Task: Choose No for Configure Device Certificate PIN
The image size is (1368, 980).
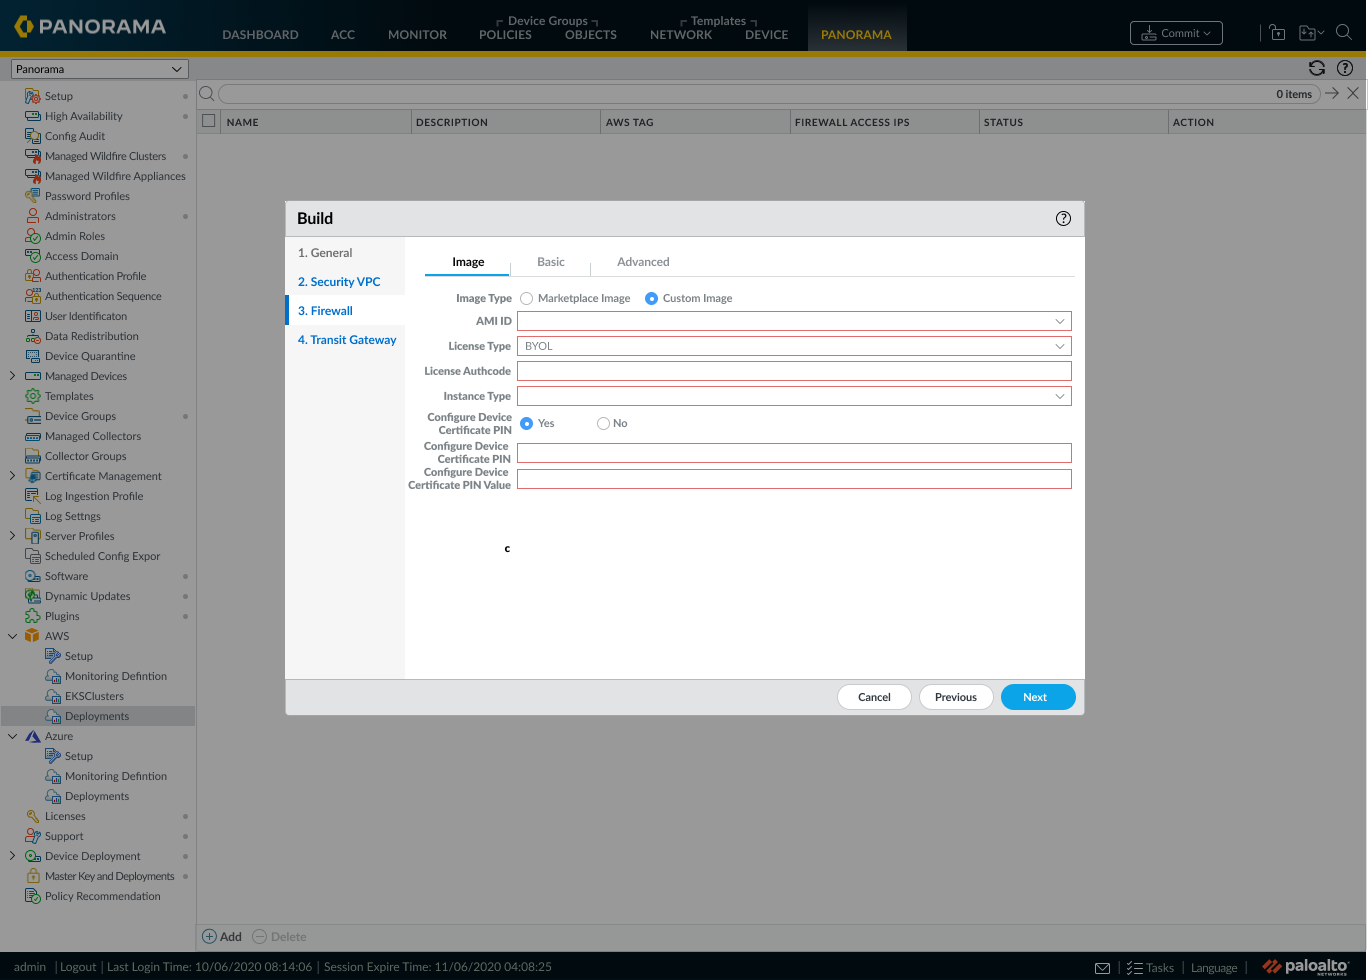Action: (603, 423)
